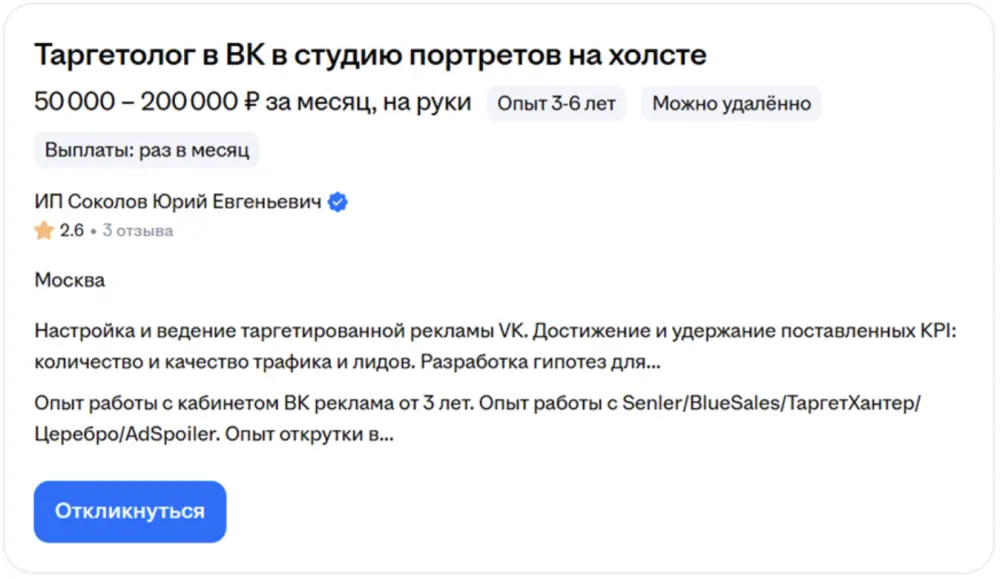Open vacancy title "Таргетолог в ВК"

[x=370, y=55]
